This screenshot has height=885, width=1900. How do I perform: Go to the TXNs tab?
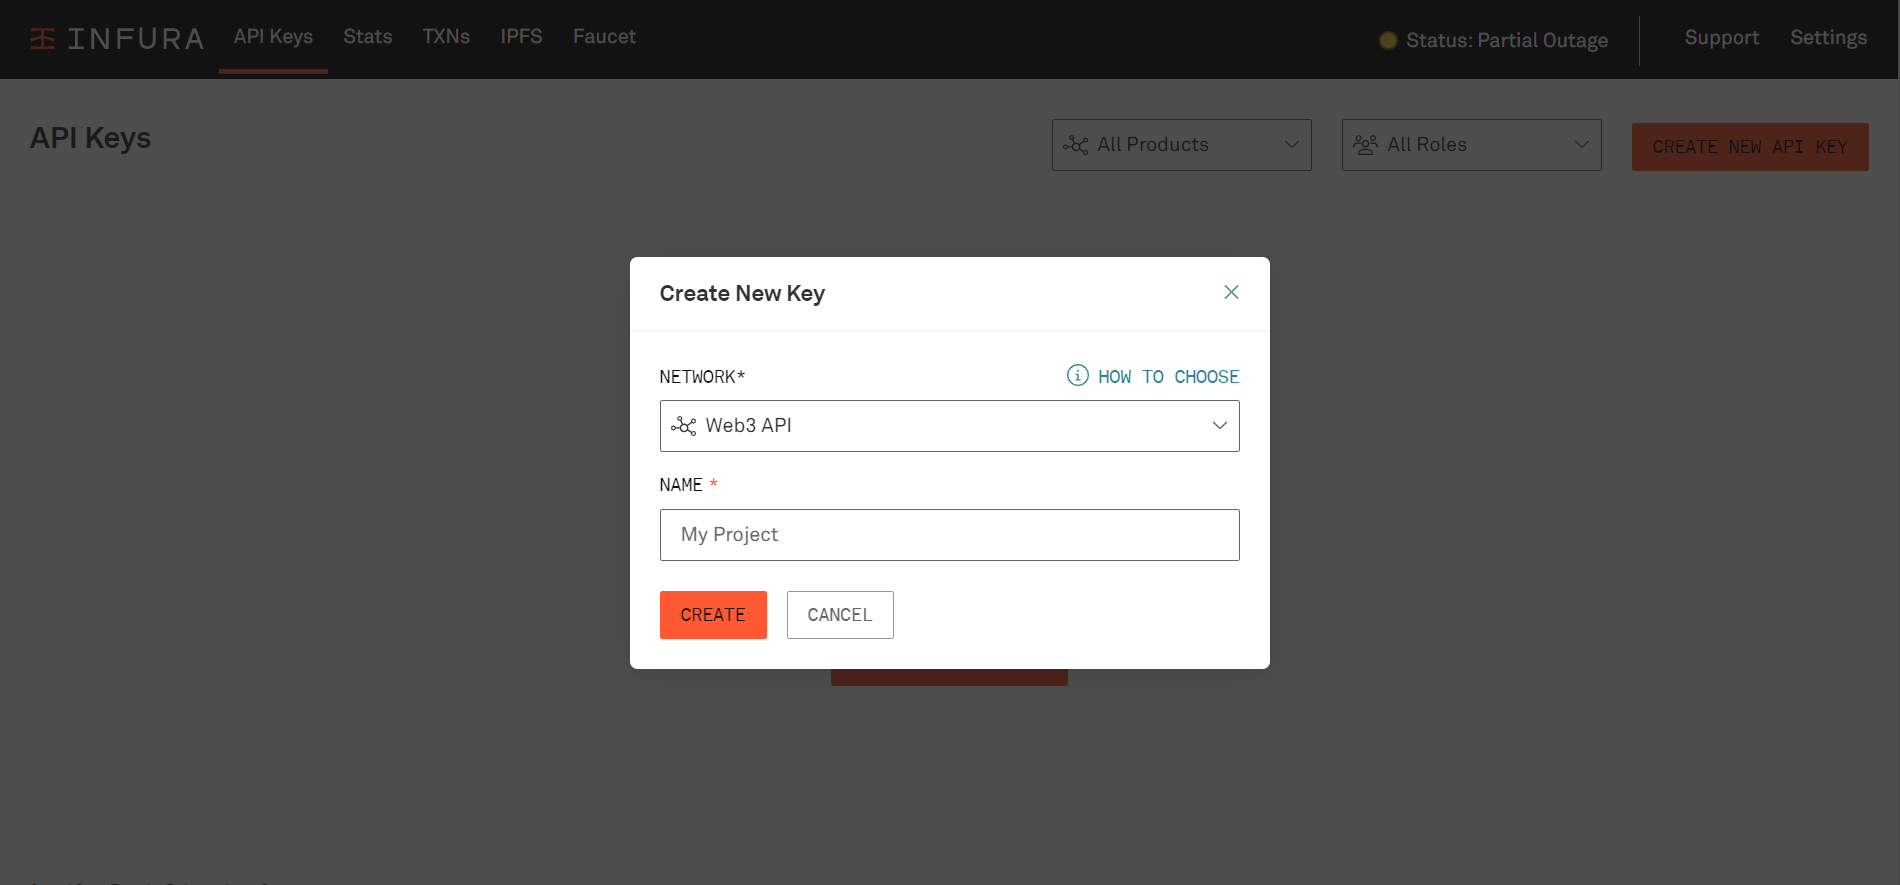(446, 37)
